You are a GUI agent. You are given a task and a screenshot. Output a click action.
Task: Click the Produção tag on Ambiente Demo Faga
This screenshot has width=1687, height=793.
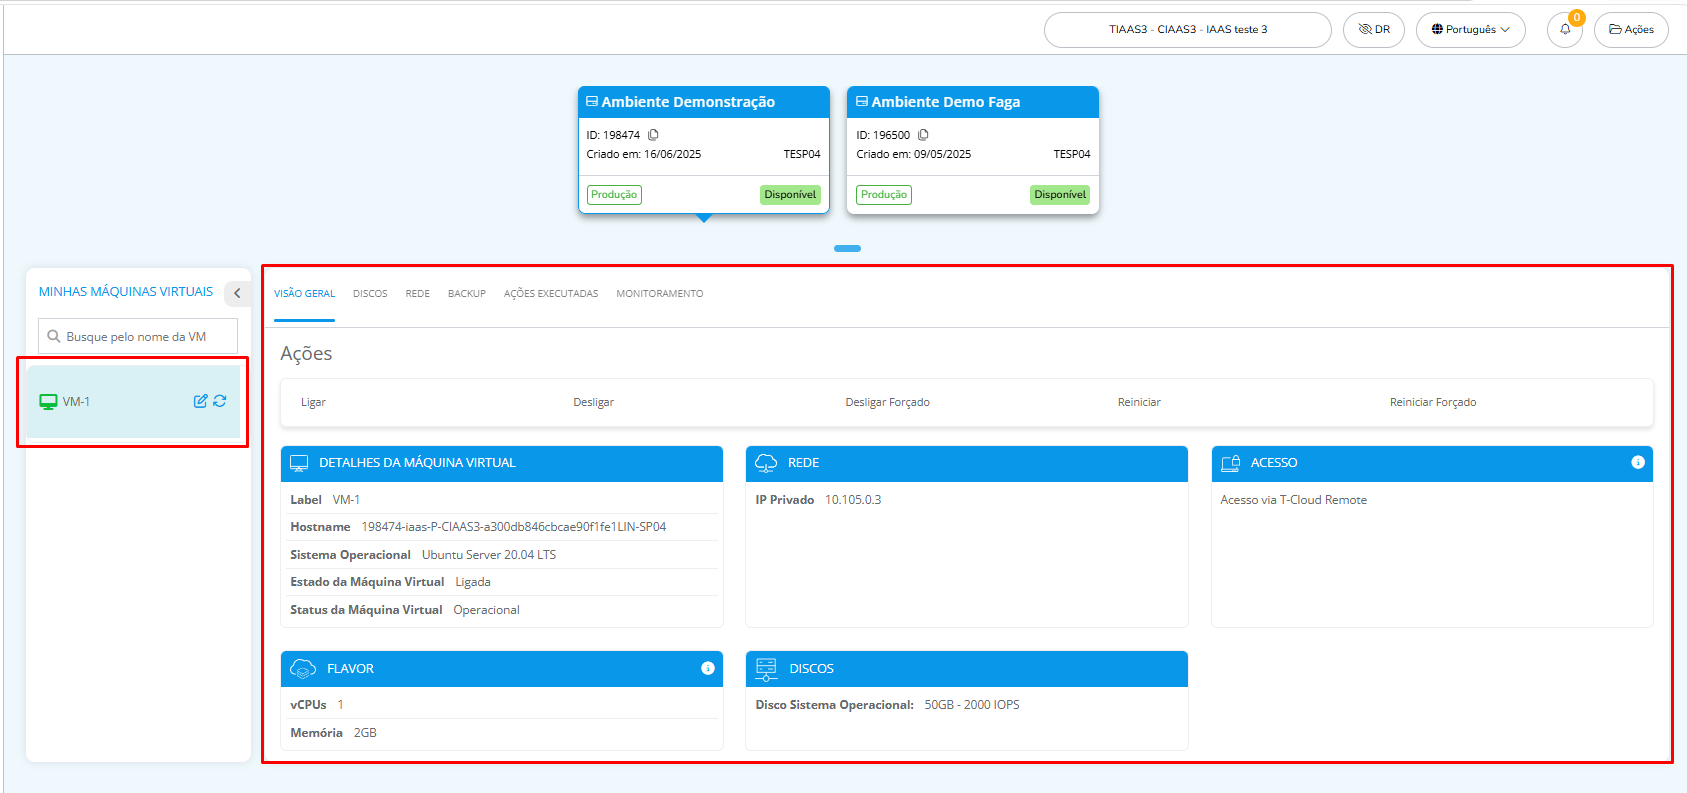click(884, 195)
